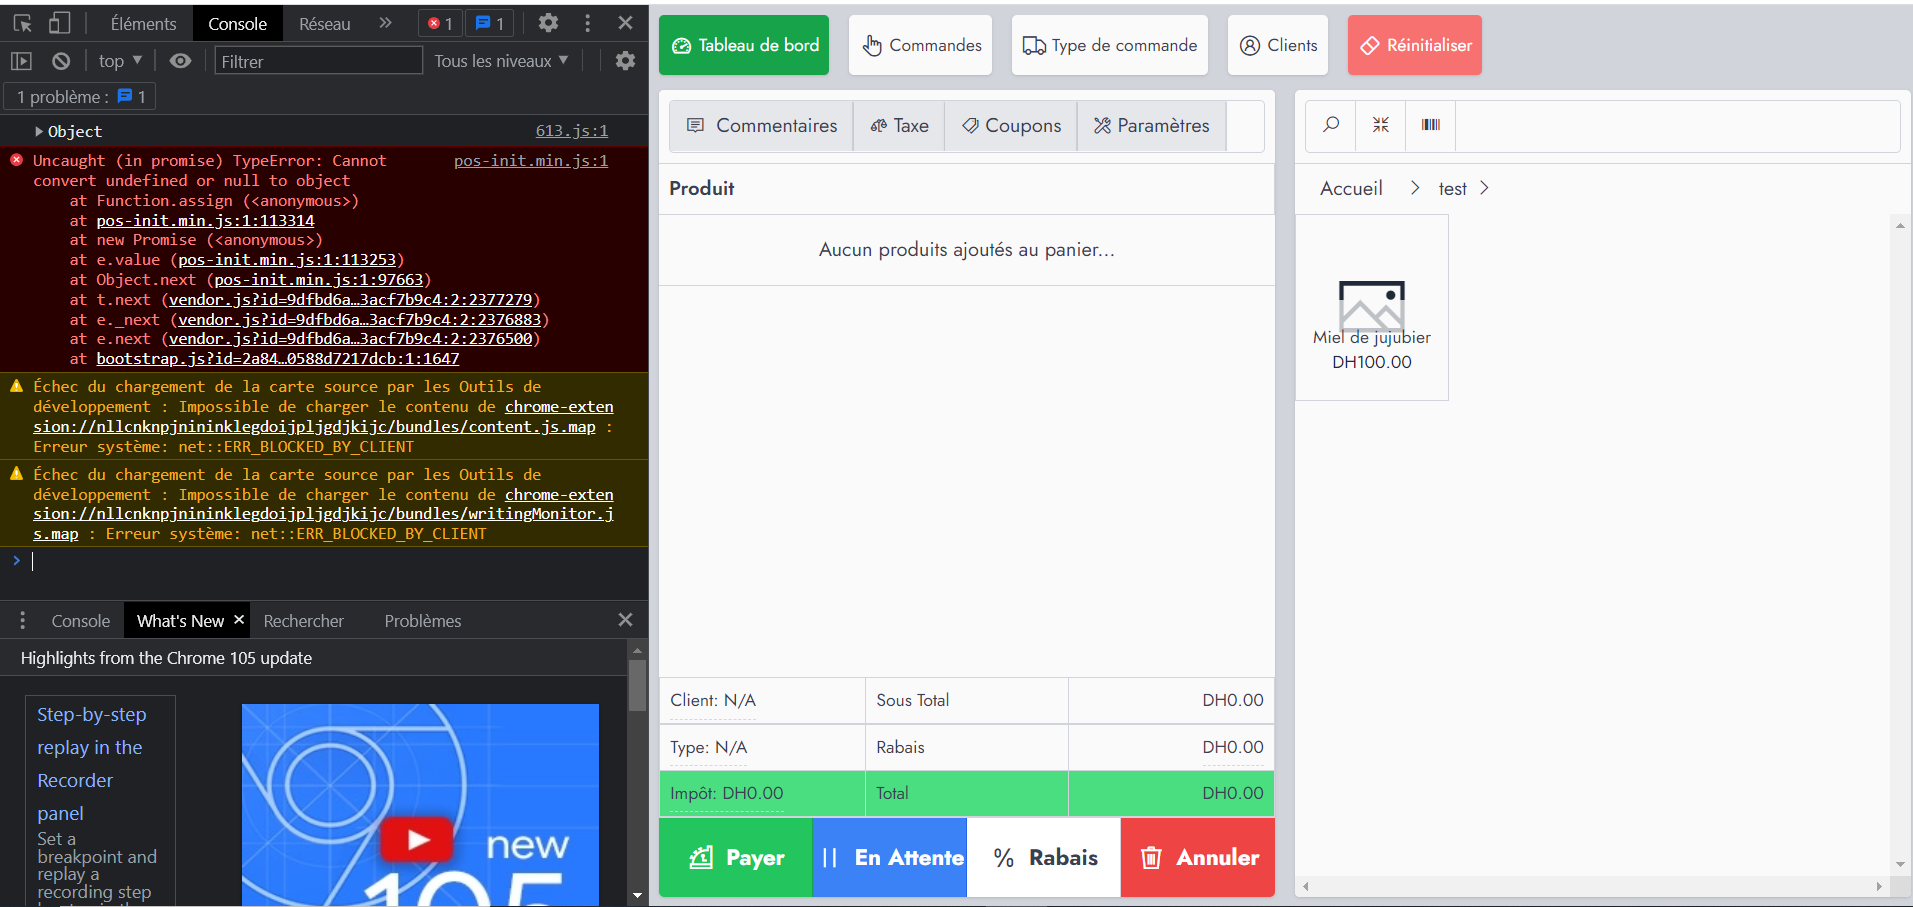Click the Payer button
This screenshot has width=1913, height=907.
[x=735, y=857]
